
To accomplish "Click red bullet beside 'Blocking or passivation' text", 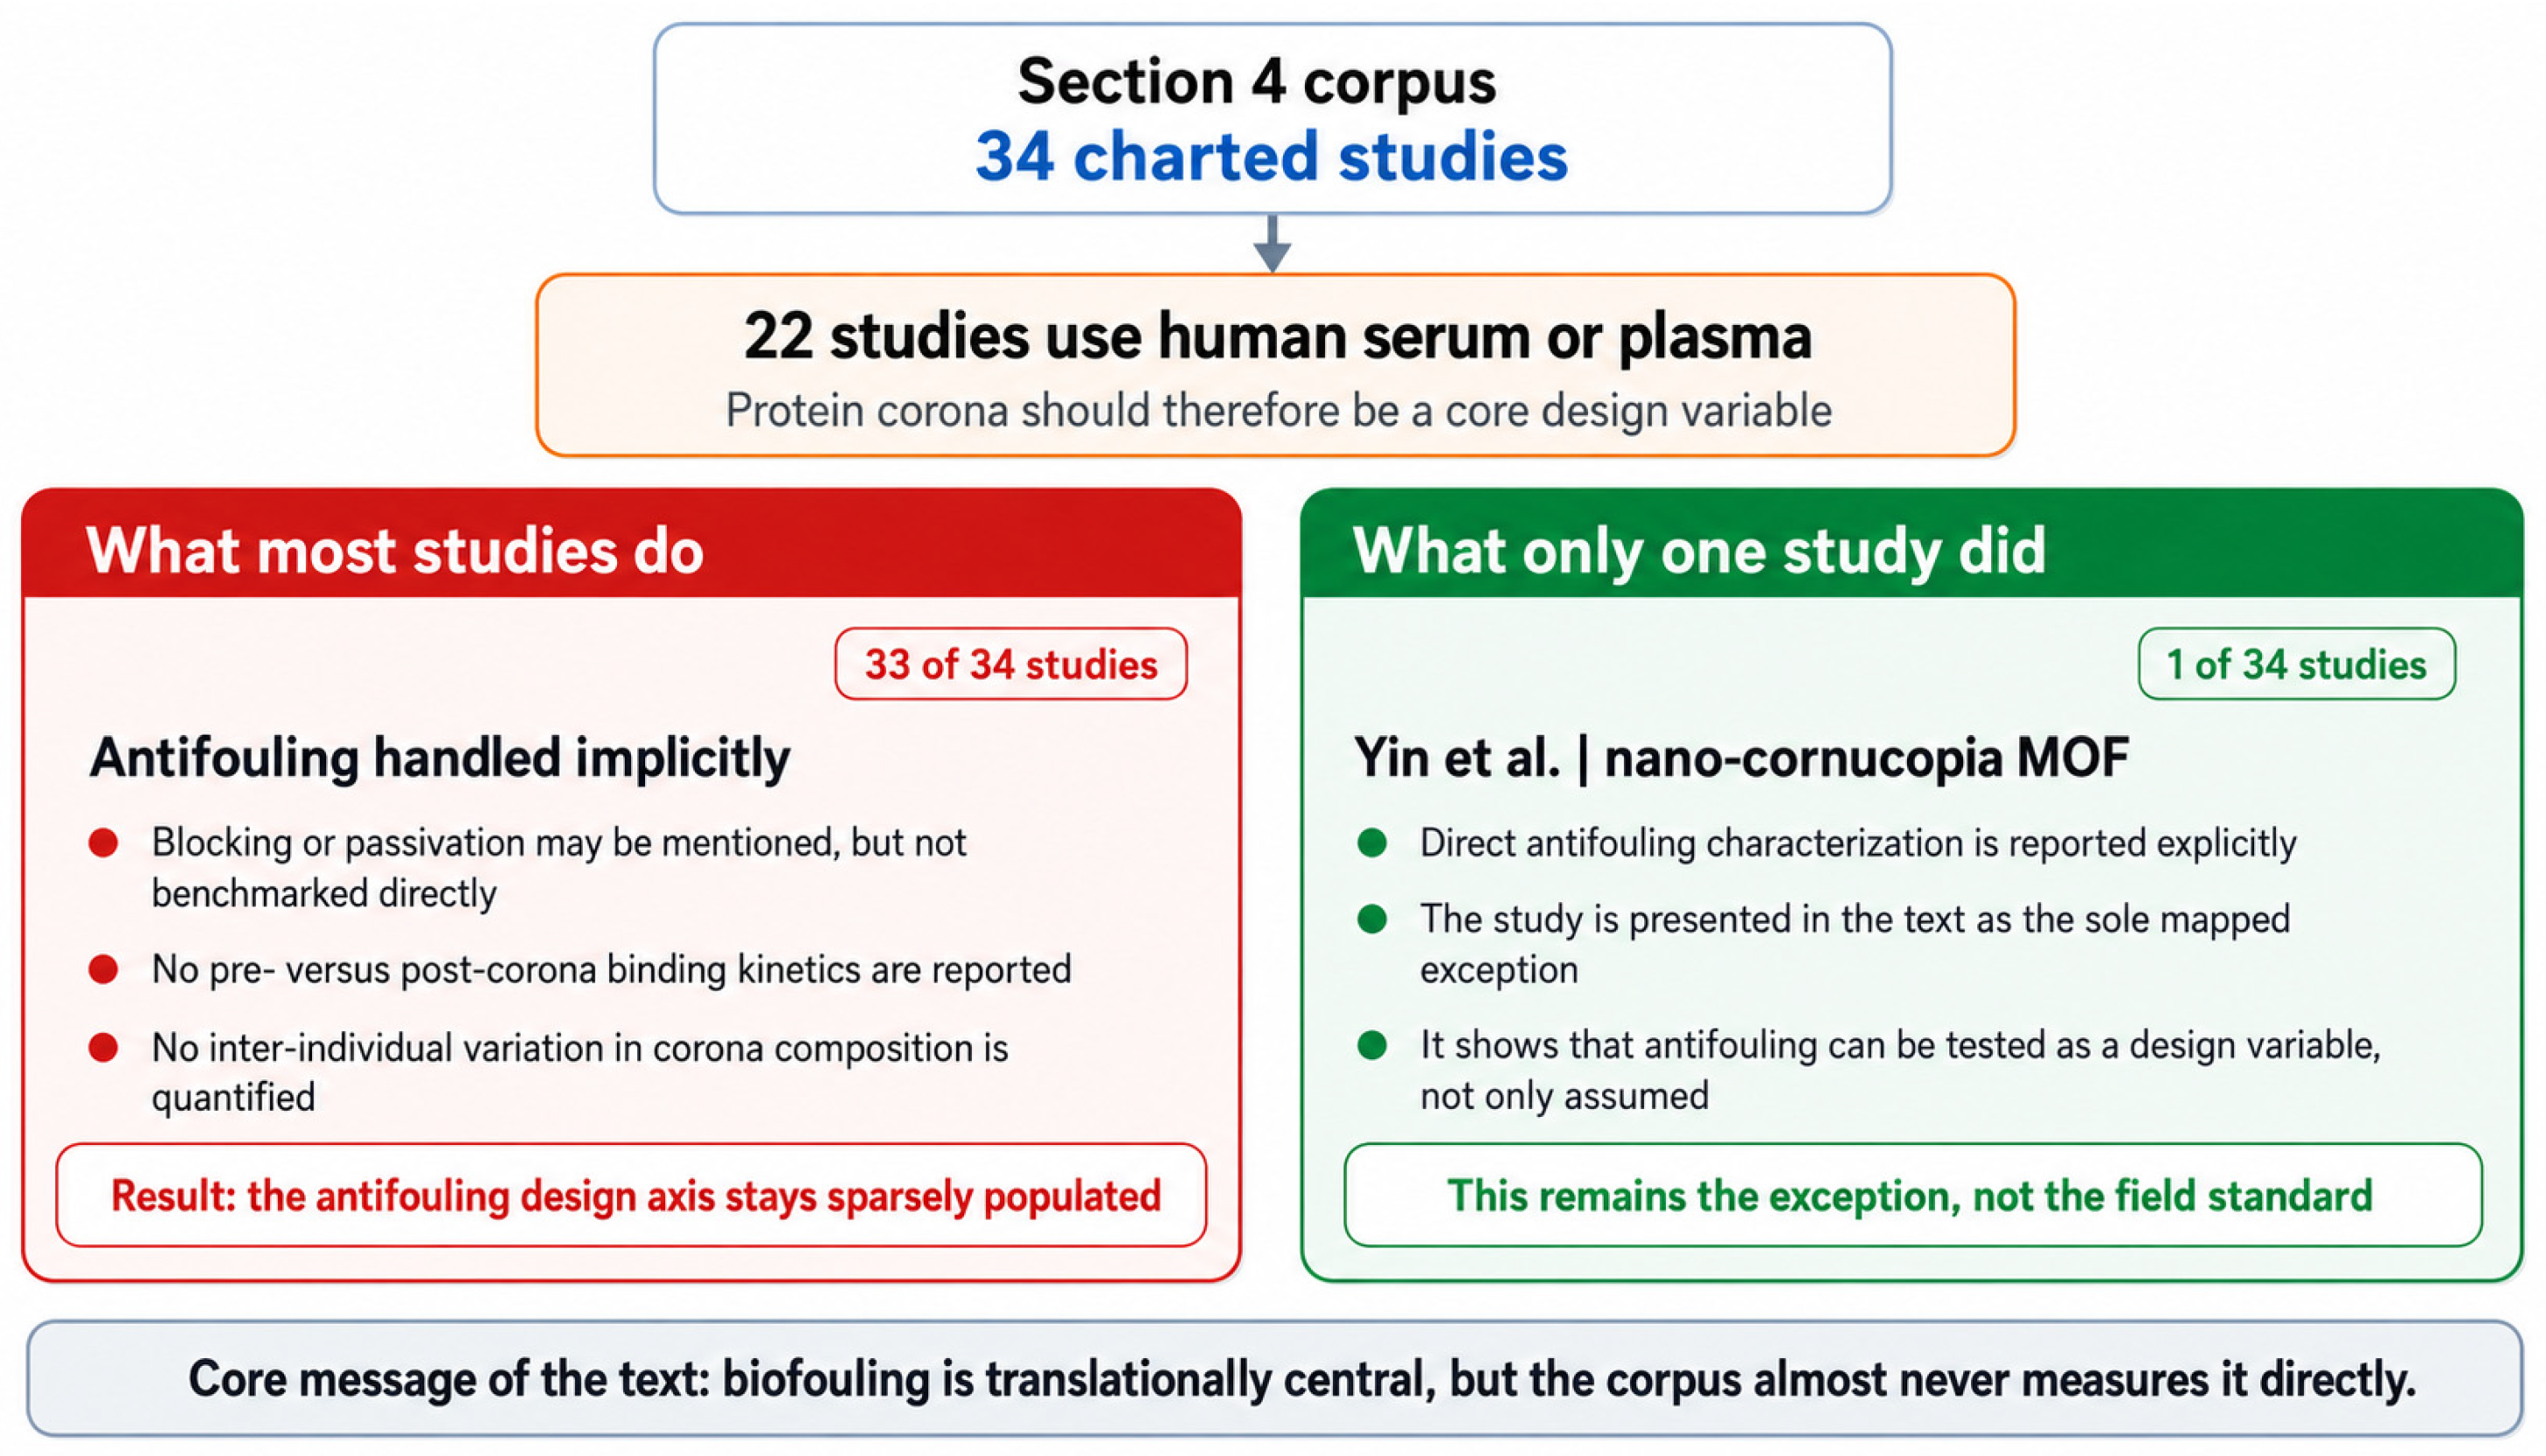I will (x=103, y=843).
